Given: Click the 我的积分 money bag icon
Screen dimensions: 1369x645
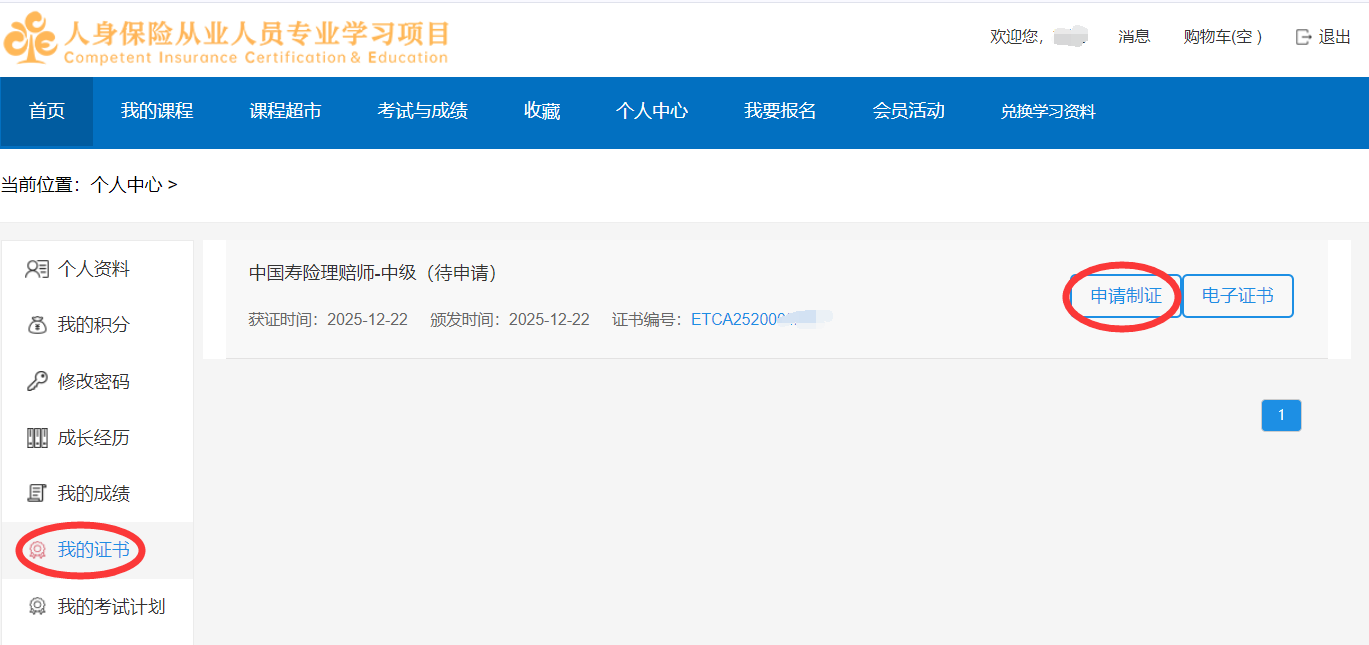Looking at the screenshot, I should [x=37, y=325].
